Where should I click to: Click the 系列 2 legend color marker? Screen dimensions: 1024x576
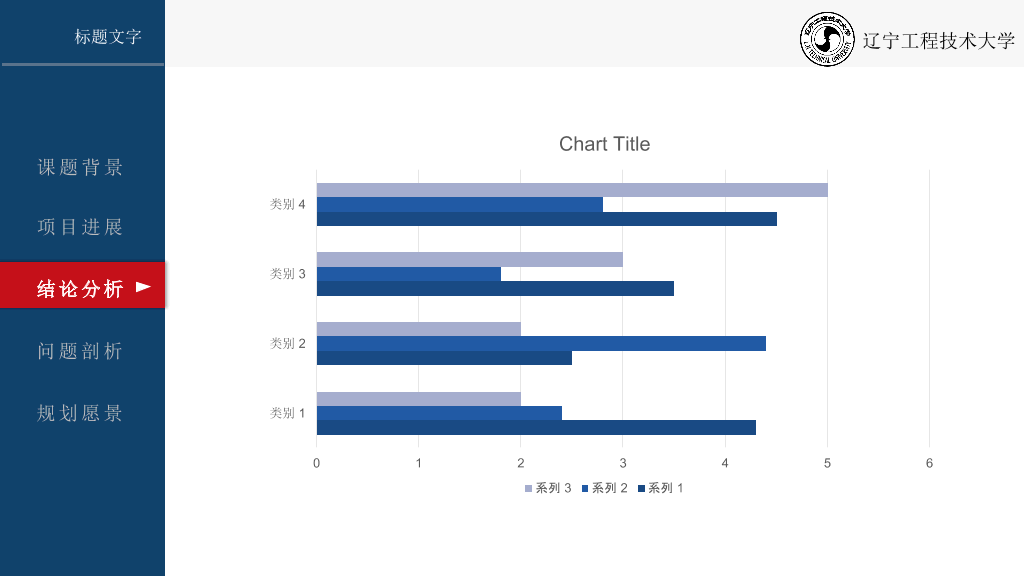585,488
